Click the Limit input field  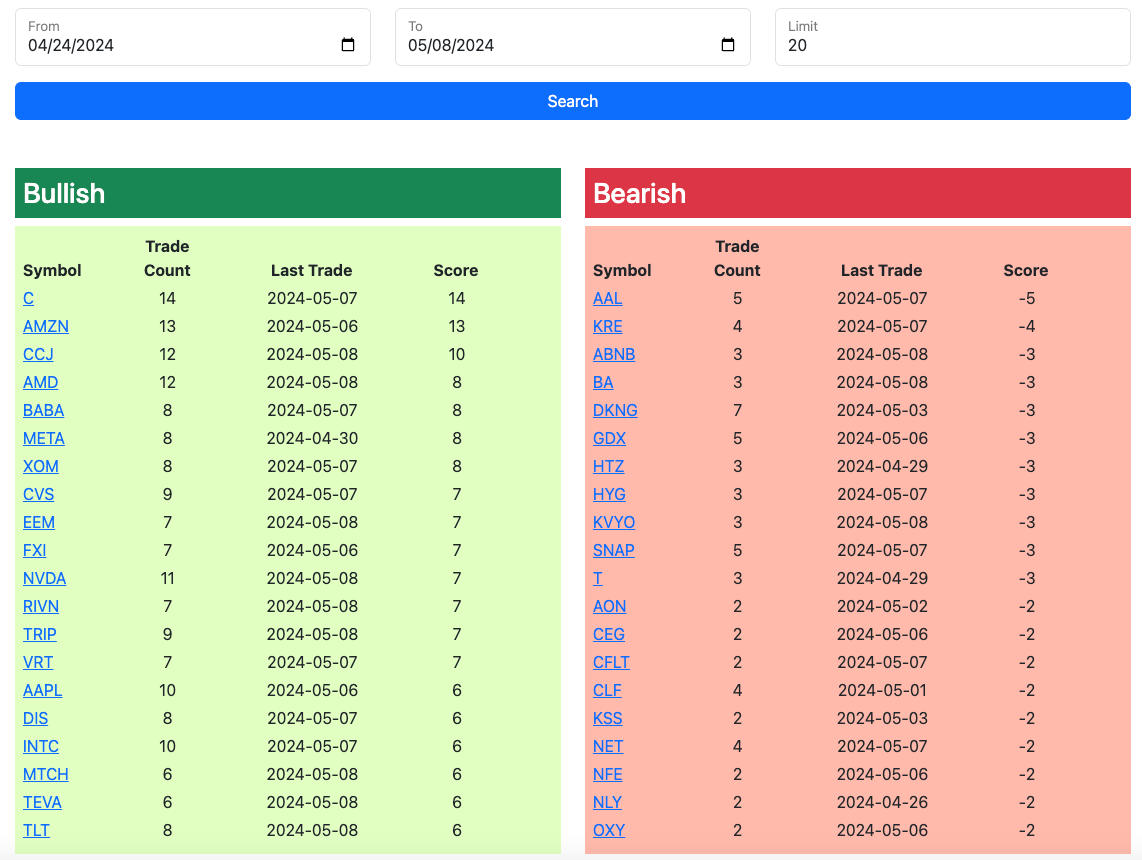953,37
